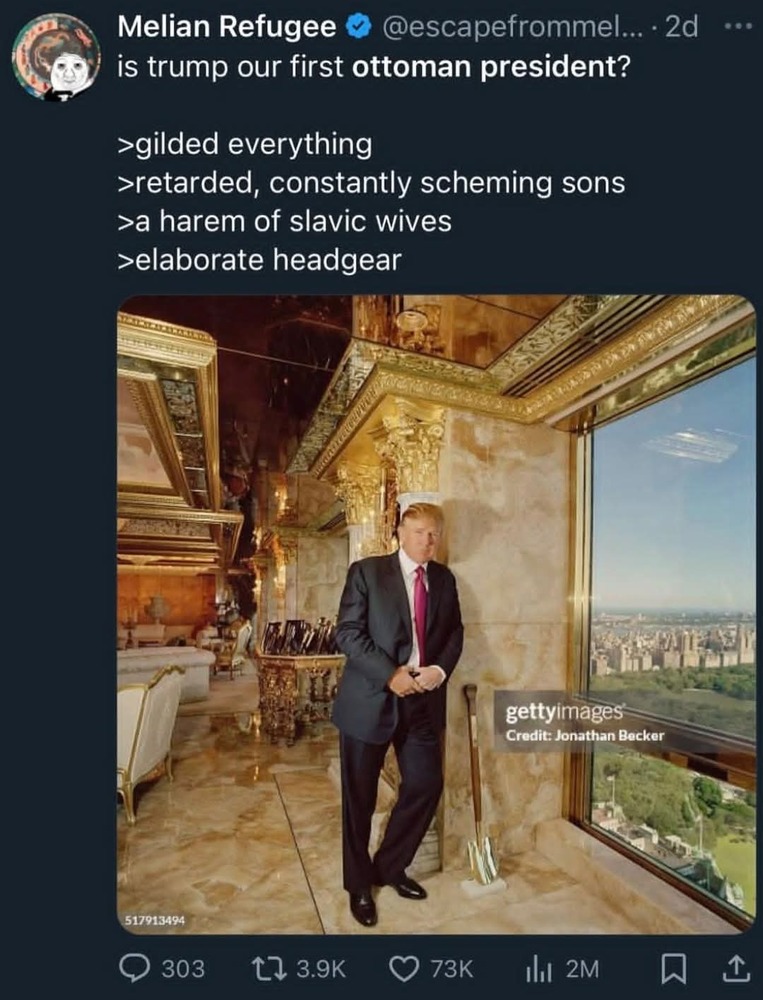Click the 73K likes count
This screenshot has height=1000, width=763.
click(452, 968)
